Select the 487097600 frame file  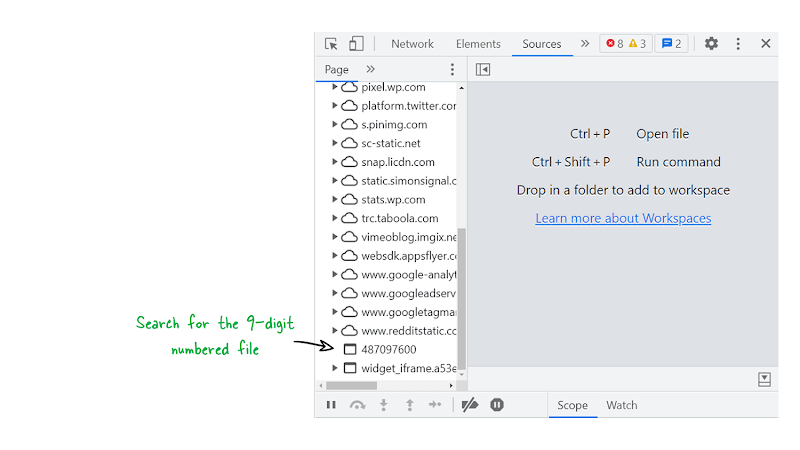(387, 349)
